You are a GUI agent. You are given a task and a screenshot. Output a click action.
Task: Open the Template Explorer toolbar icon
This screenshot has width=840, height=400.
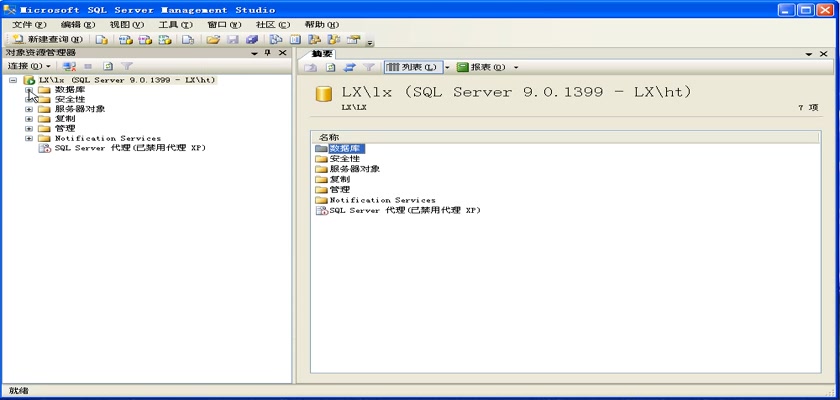tap(334, 40)
